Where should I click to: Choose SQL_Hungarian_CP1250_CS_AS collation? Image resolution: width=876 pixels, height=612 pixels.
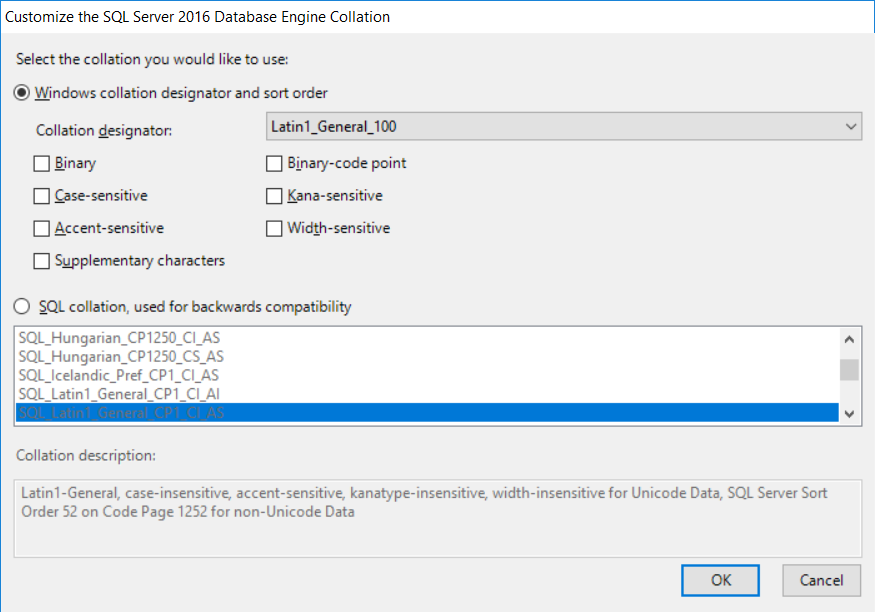click(427, 357)
